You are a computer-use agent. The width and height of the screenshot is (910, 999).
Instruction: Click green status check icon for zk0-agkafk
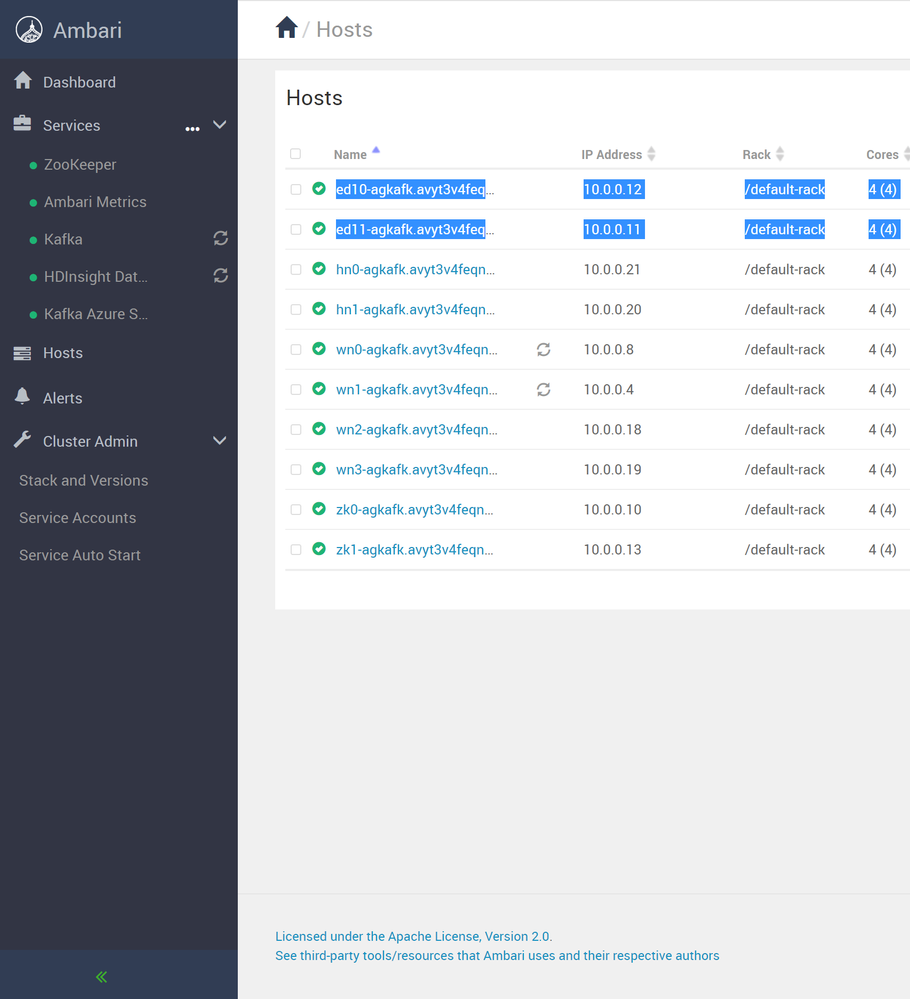pos(319,509)
